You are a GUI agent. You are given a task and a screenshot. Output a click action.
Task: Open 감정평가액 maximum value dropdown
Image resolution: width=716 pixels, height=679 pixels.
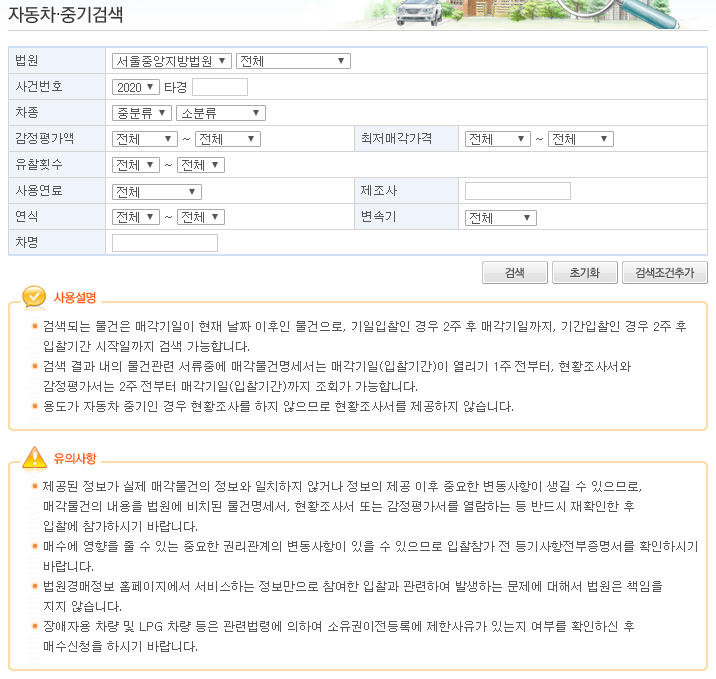click(x=228, y=139)
